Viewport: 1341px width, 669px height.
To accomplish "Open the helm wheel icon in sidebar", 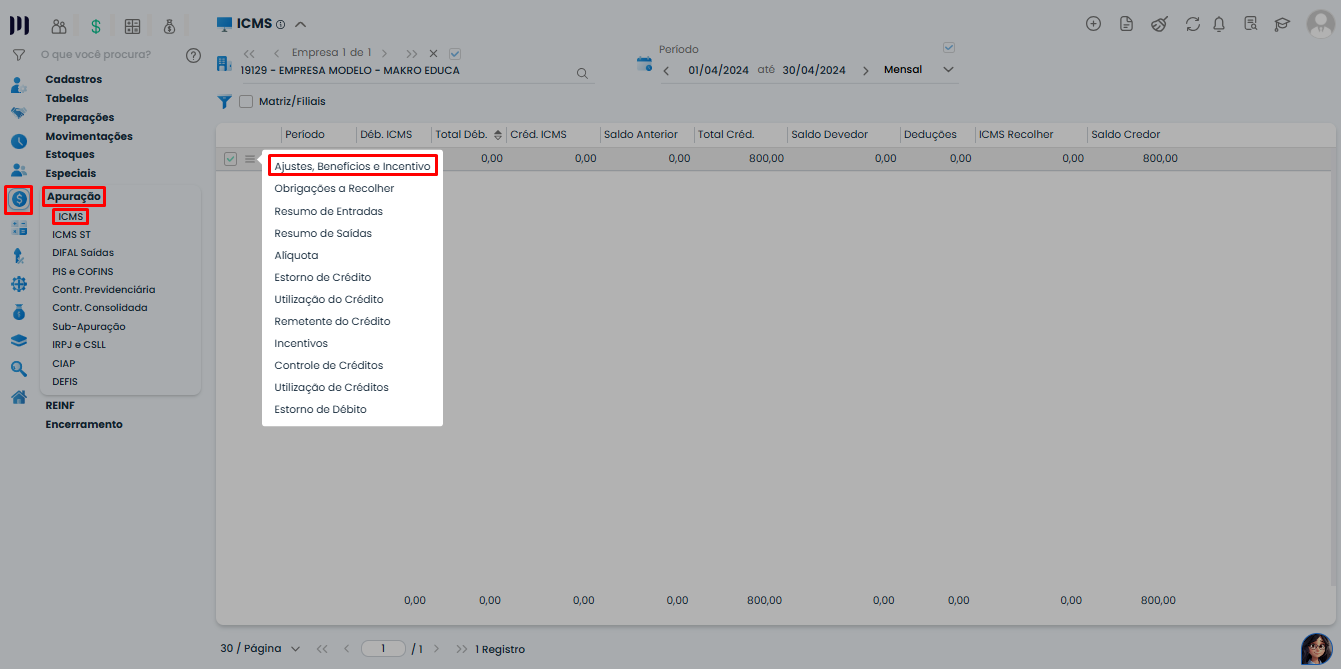I will point(18,284).
